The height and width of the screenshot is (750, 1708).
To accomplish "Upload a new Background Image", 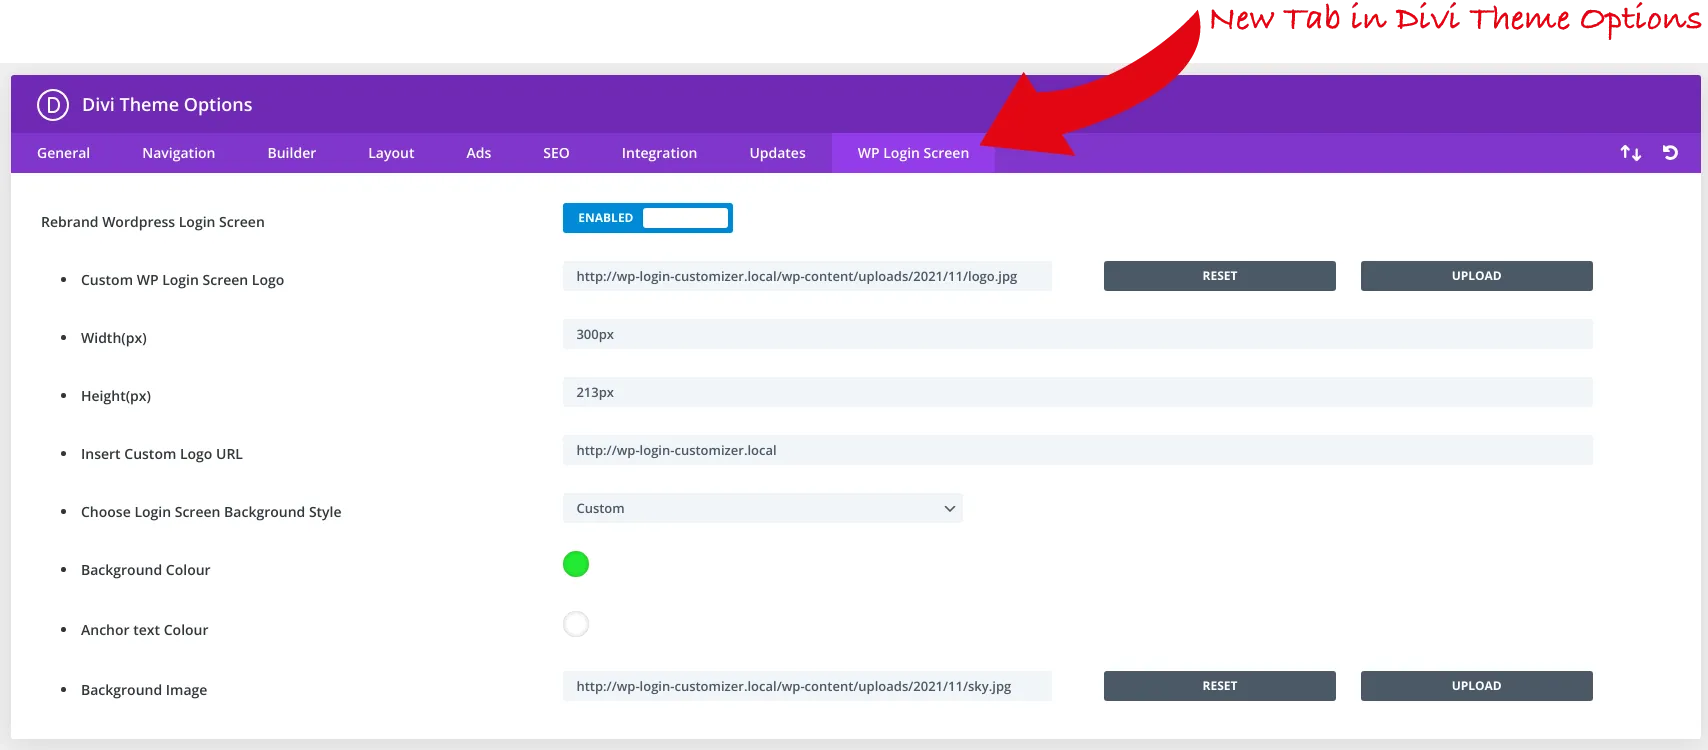I will 1477,686.
